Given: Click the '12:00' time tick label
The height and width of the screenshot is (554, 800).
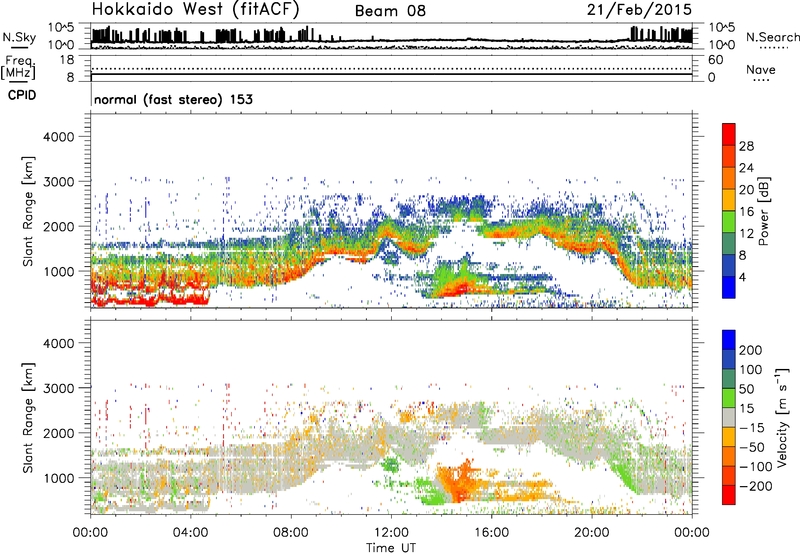Looking at the screenshot, I should point(391,532).
